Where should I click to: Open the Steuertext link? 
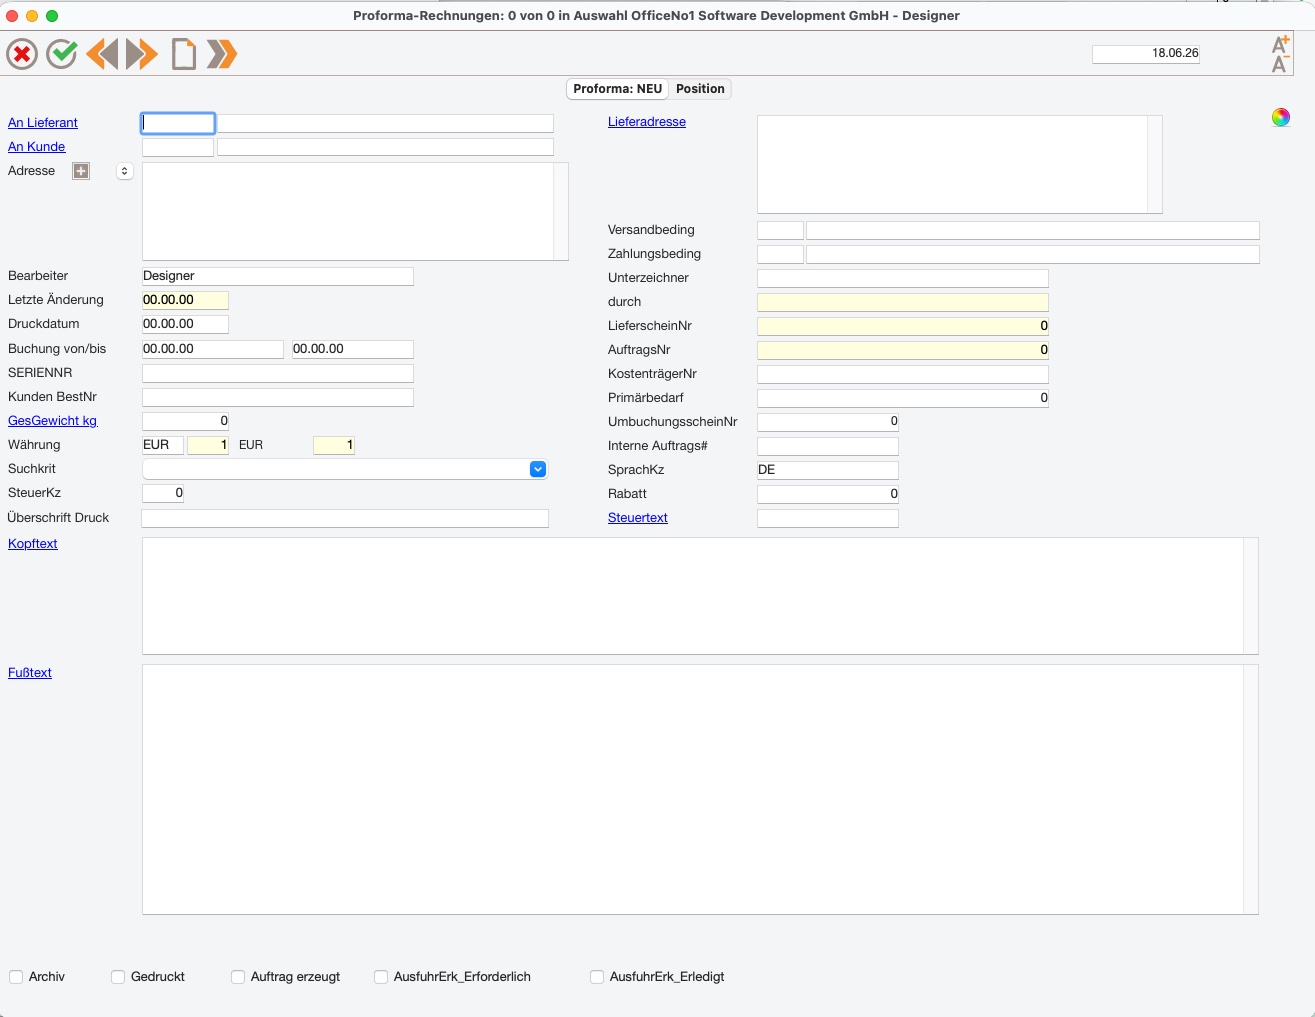coord(638,518)
